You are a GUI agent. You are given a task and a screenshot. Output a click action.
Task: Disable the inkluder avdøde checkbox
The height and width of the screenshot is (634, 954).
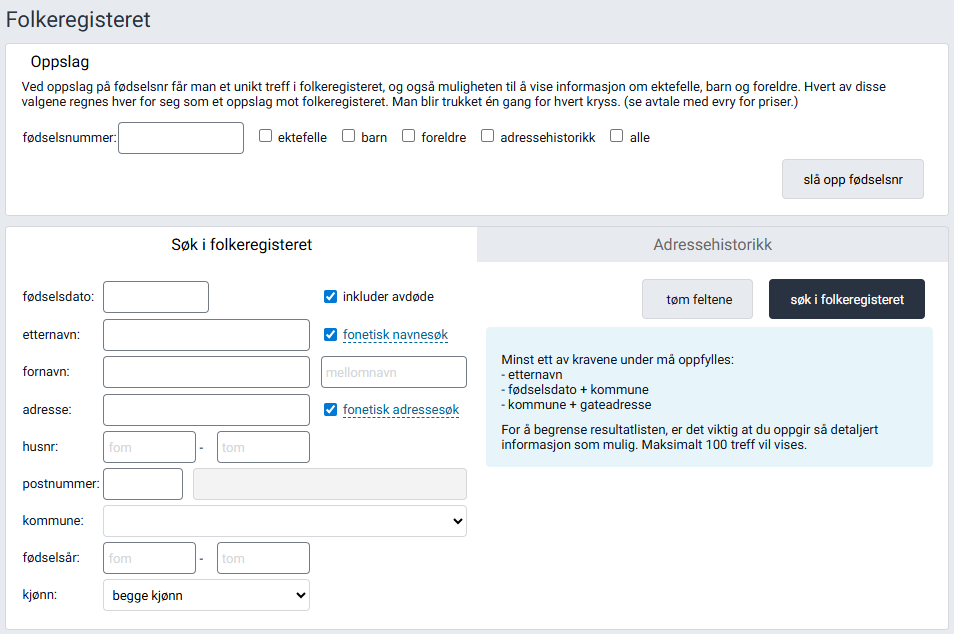coord(330,296)
